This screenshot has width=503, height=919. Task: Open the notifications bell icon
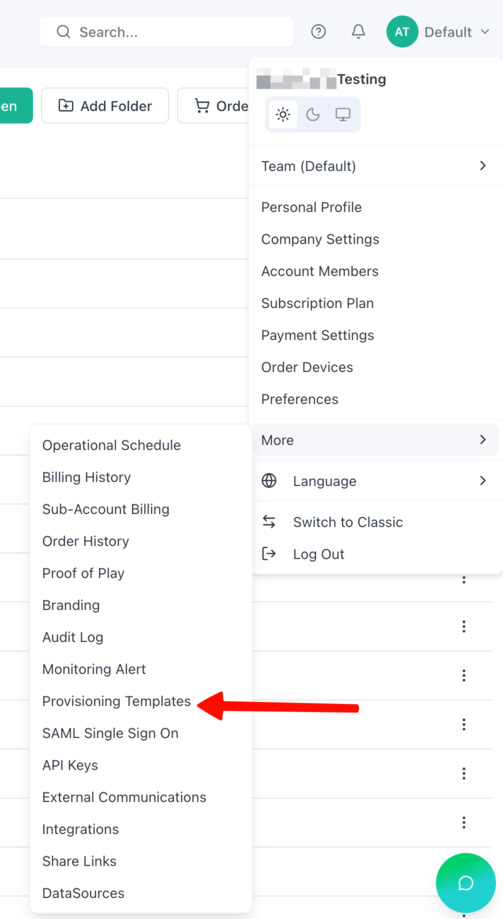pos(358,32)
